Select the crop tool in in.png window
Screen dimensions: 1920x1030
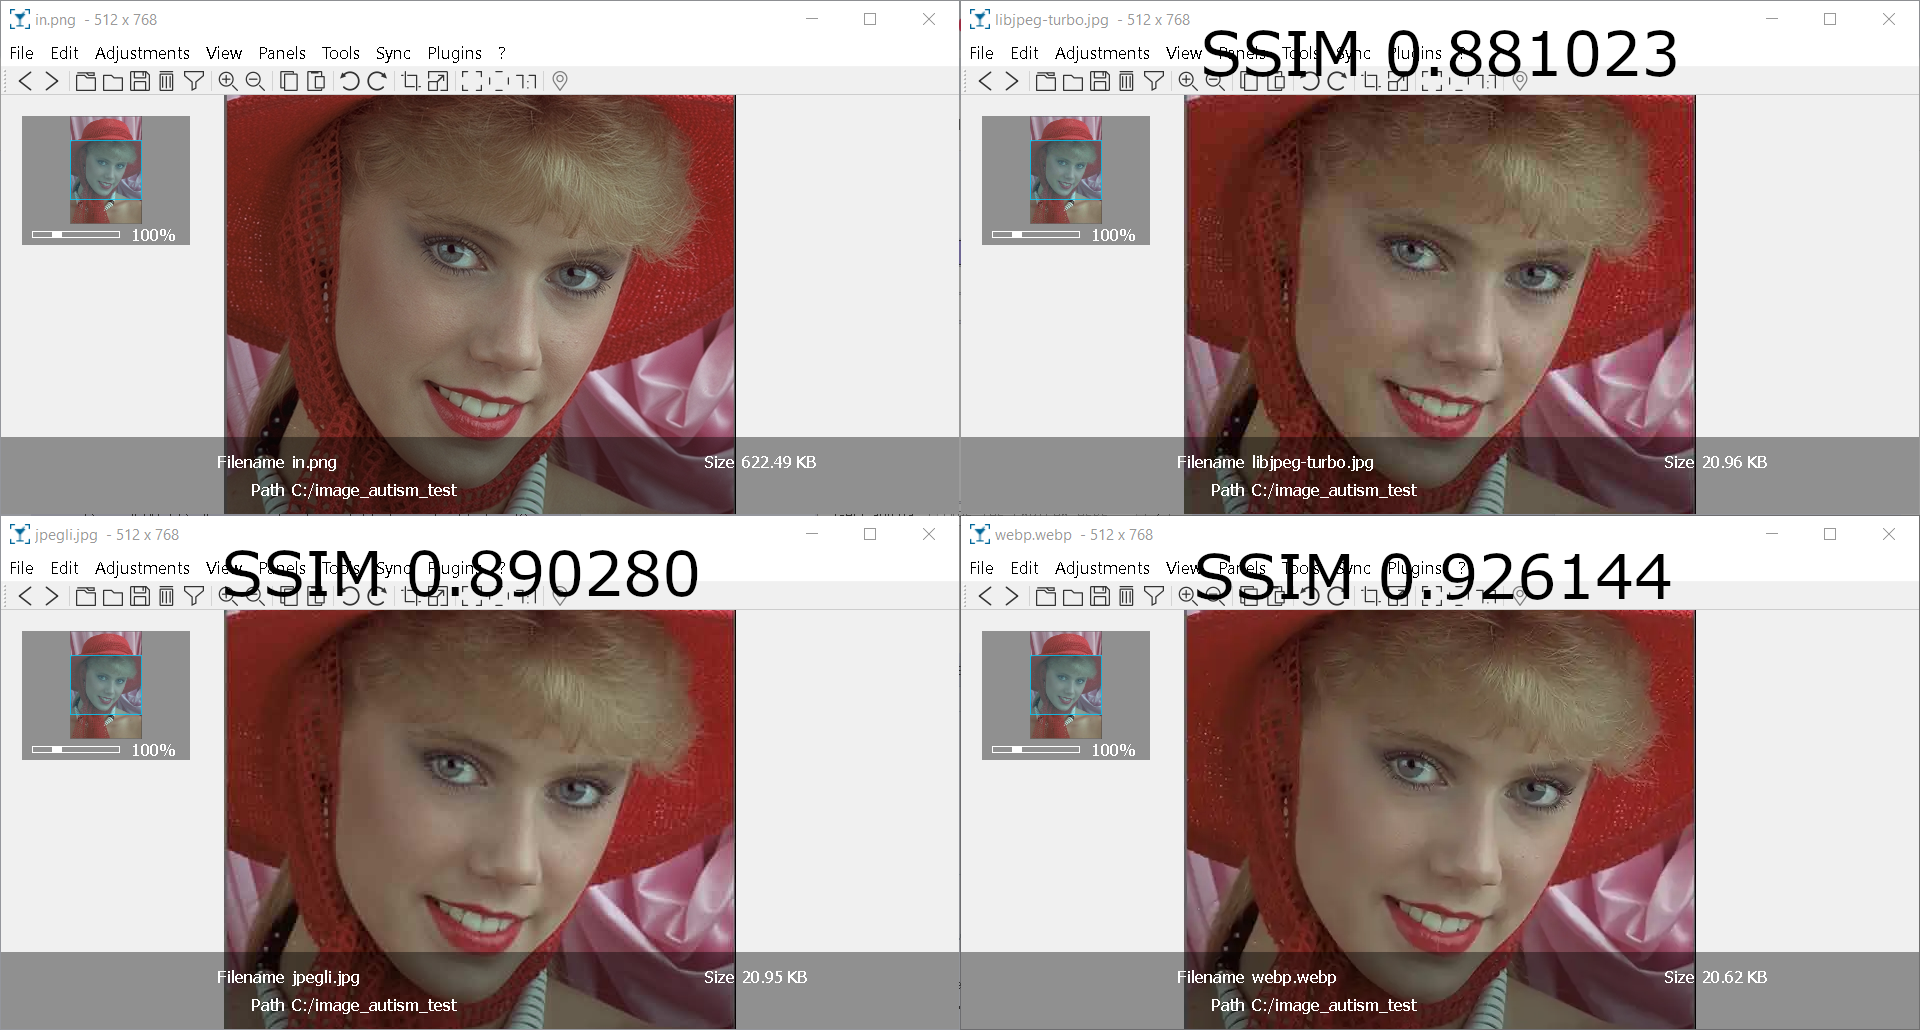point(411,81)
